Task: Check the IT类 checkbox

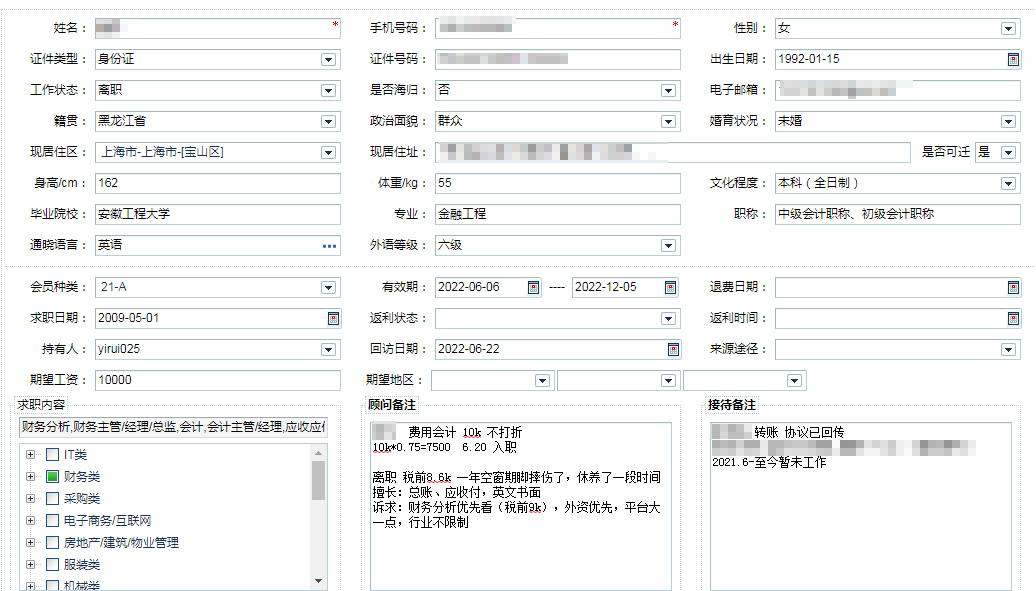Action: point(53,454)
